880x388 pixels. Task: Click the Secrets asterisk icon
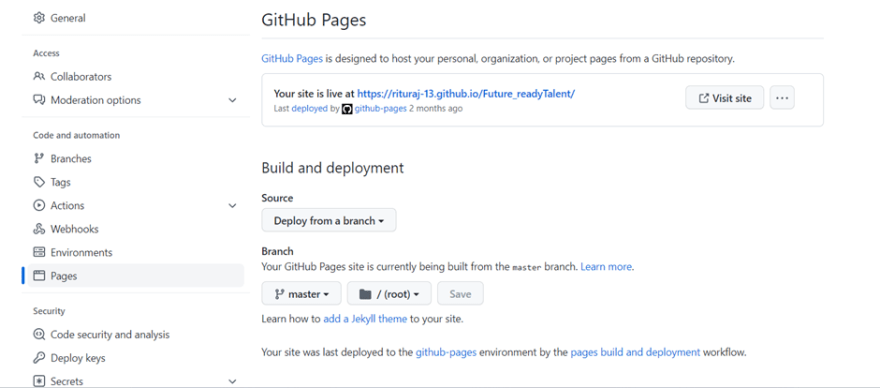pos(39,381)
